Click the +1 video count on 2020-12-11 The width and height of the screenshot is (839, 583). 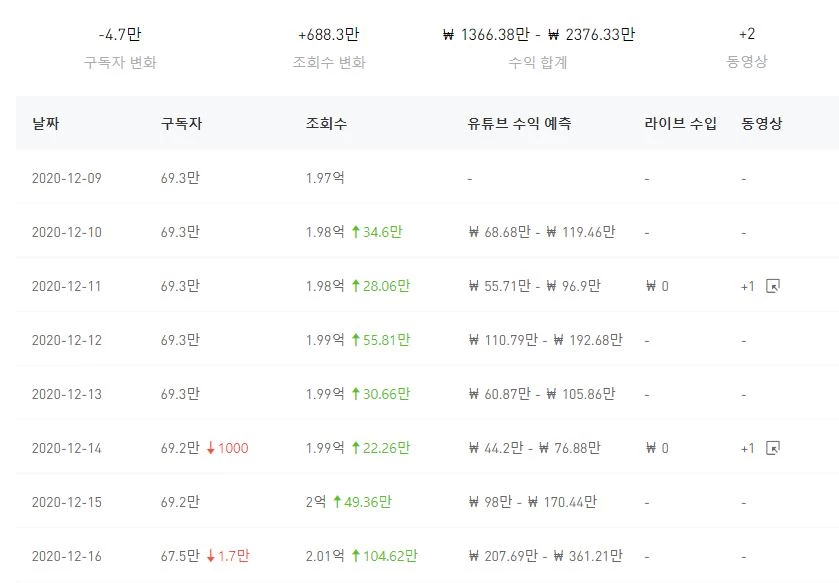click(748, 286)
